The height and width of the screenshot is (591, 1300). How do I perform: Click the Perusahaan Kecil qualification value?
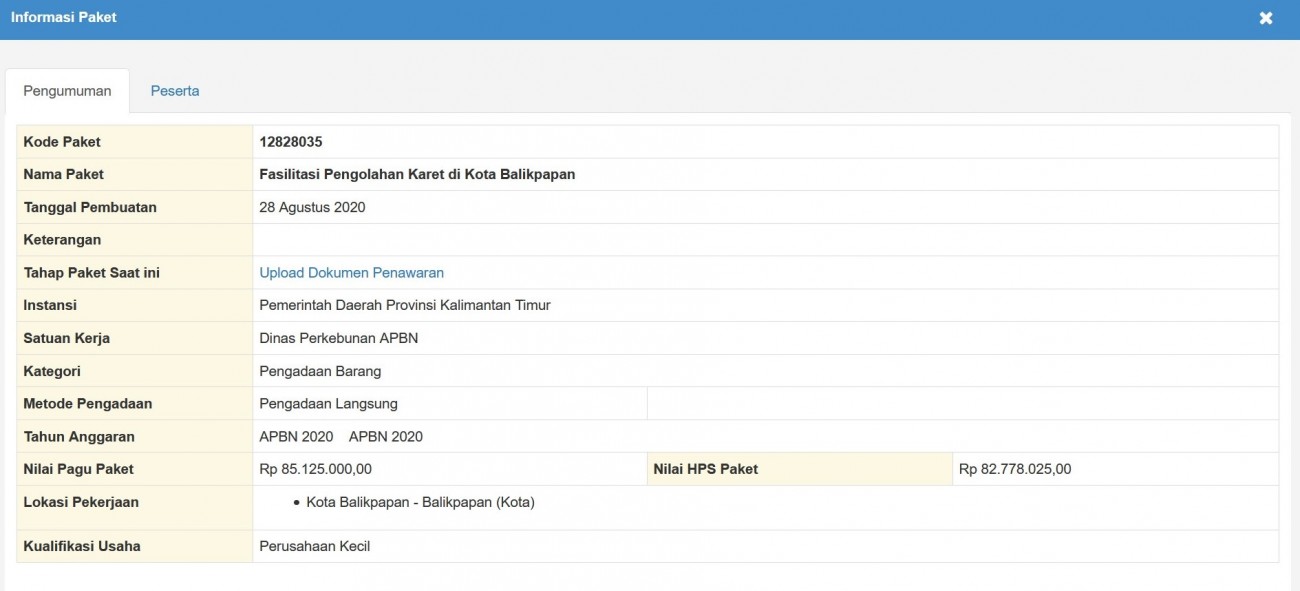314,546
